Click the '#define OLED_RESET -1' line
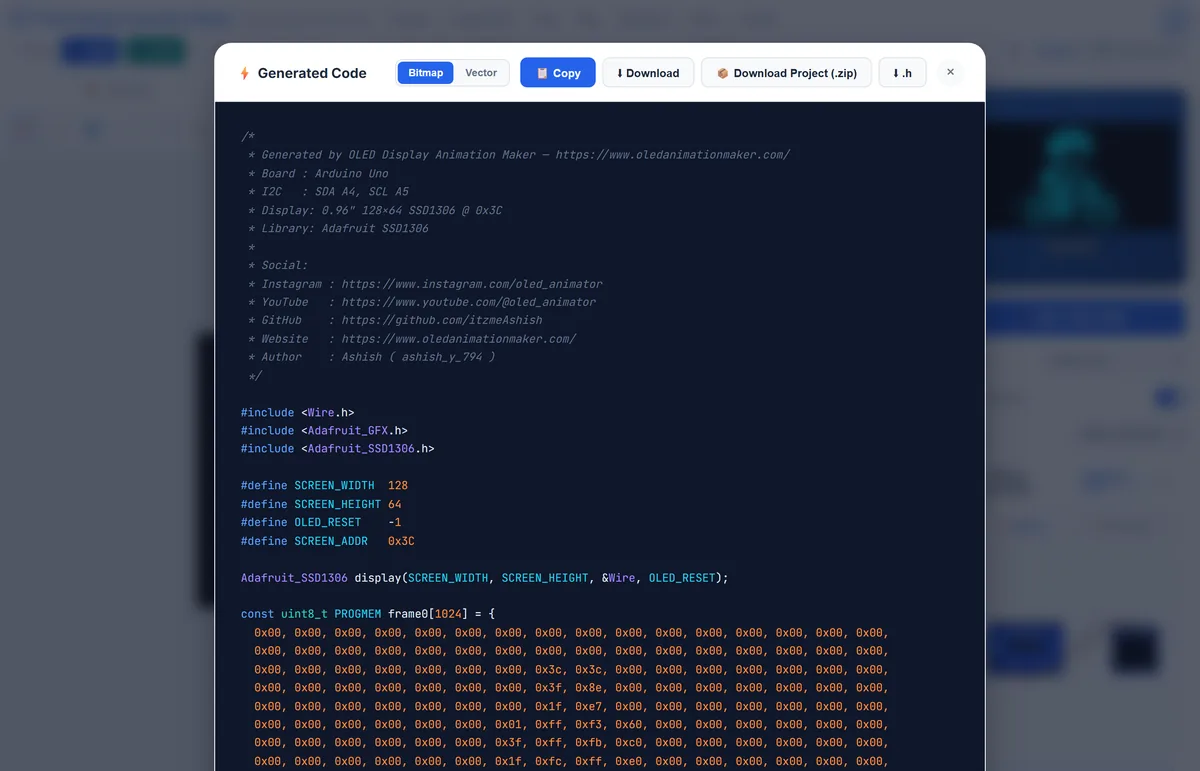Image resolution: width=1200 pixels, height=771 pixels. tap(321, 522)
